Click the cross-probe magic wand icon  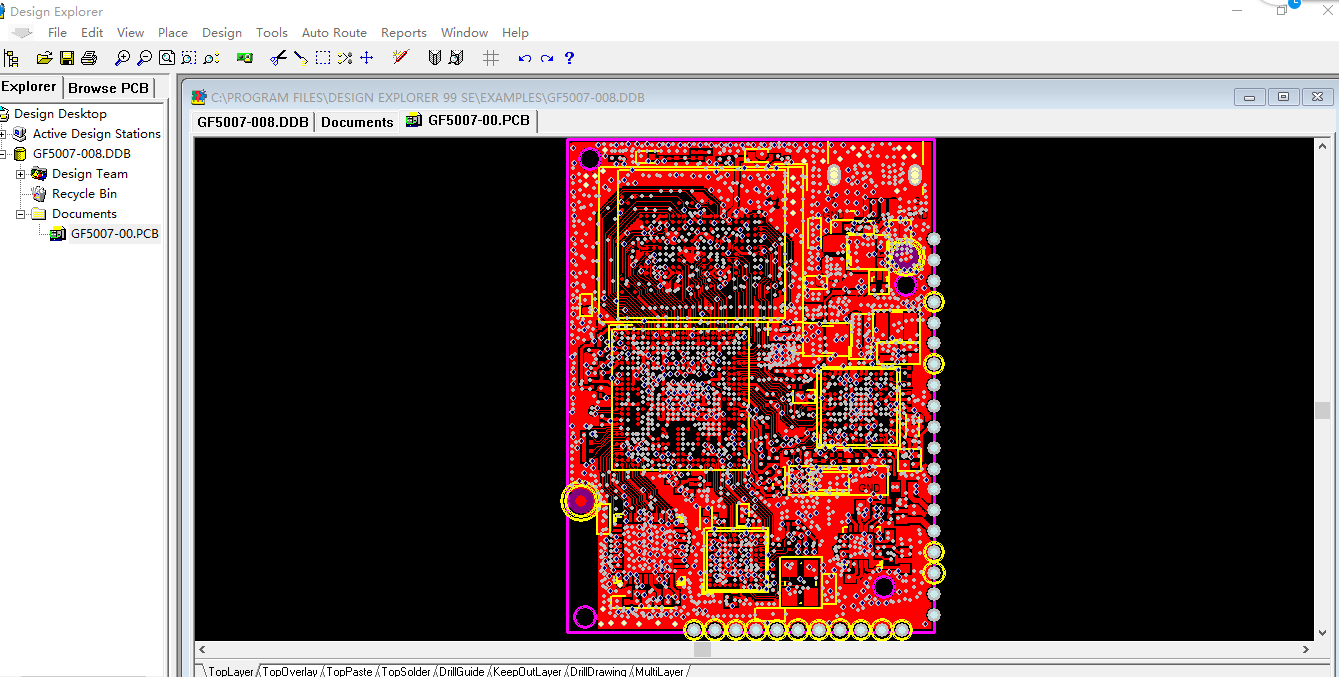tap(400, 58)
